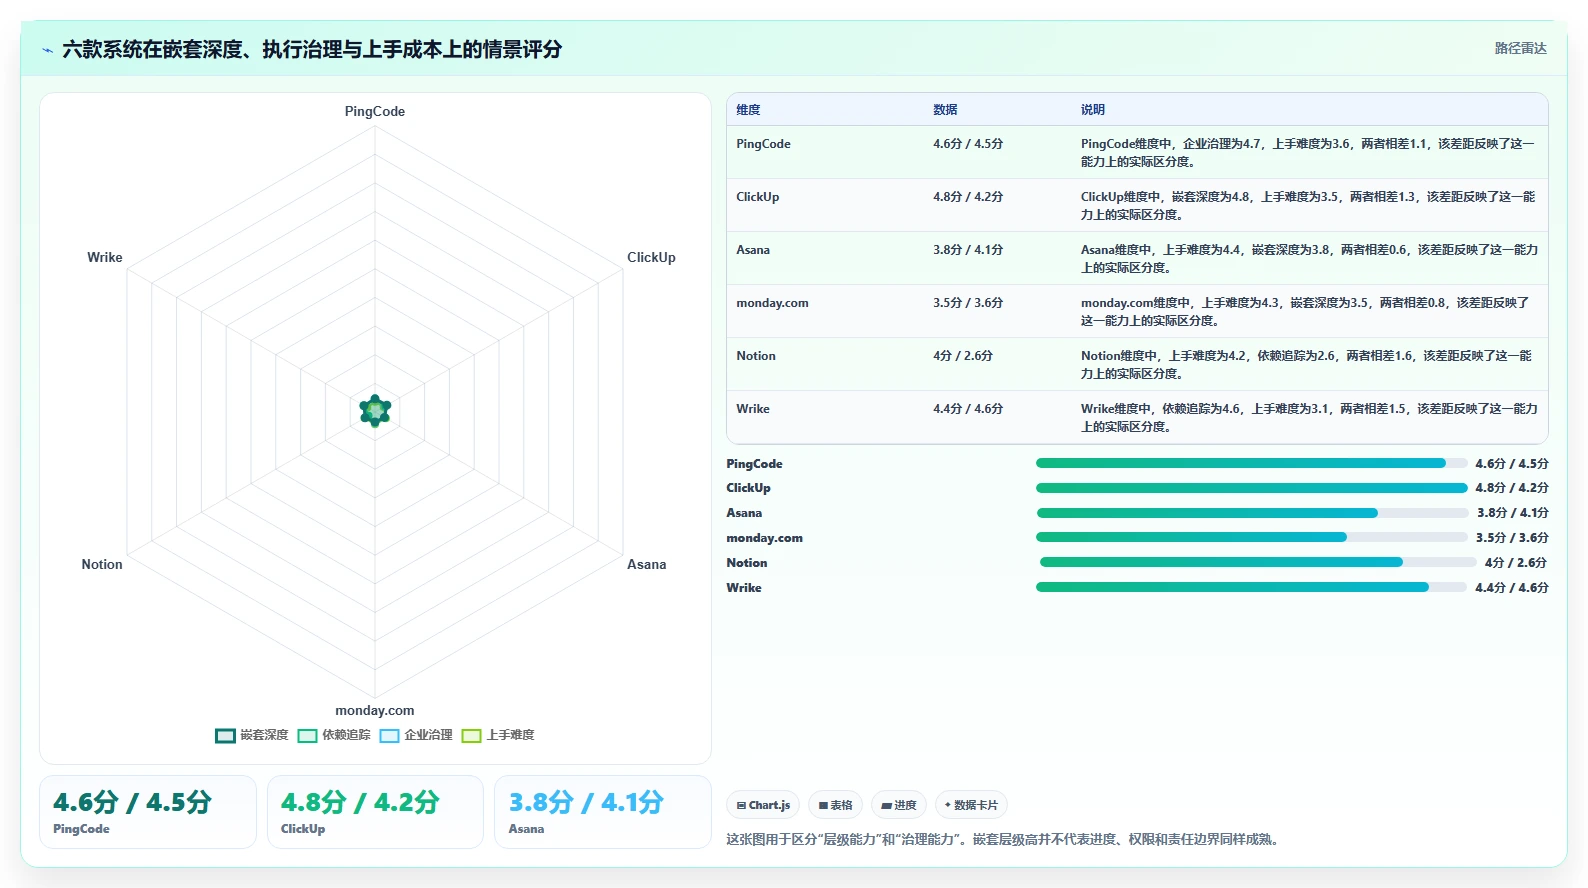1588x888 pixels.
Task: Click the radar data polygon at chart center
Action: pos(375,410)
